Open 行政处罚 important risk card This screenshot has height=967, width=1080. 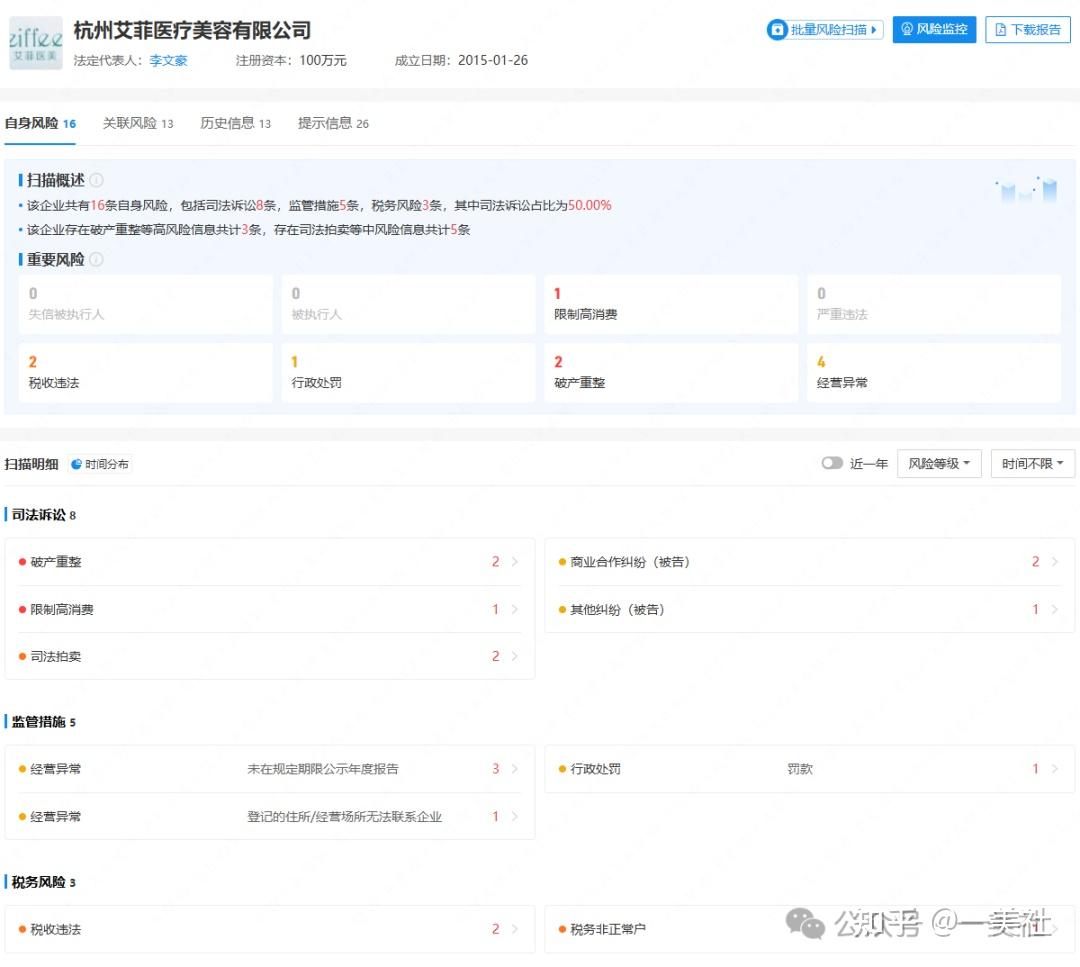(x=408, y=372)
